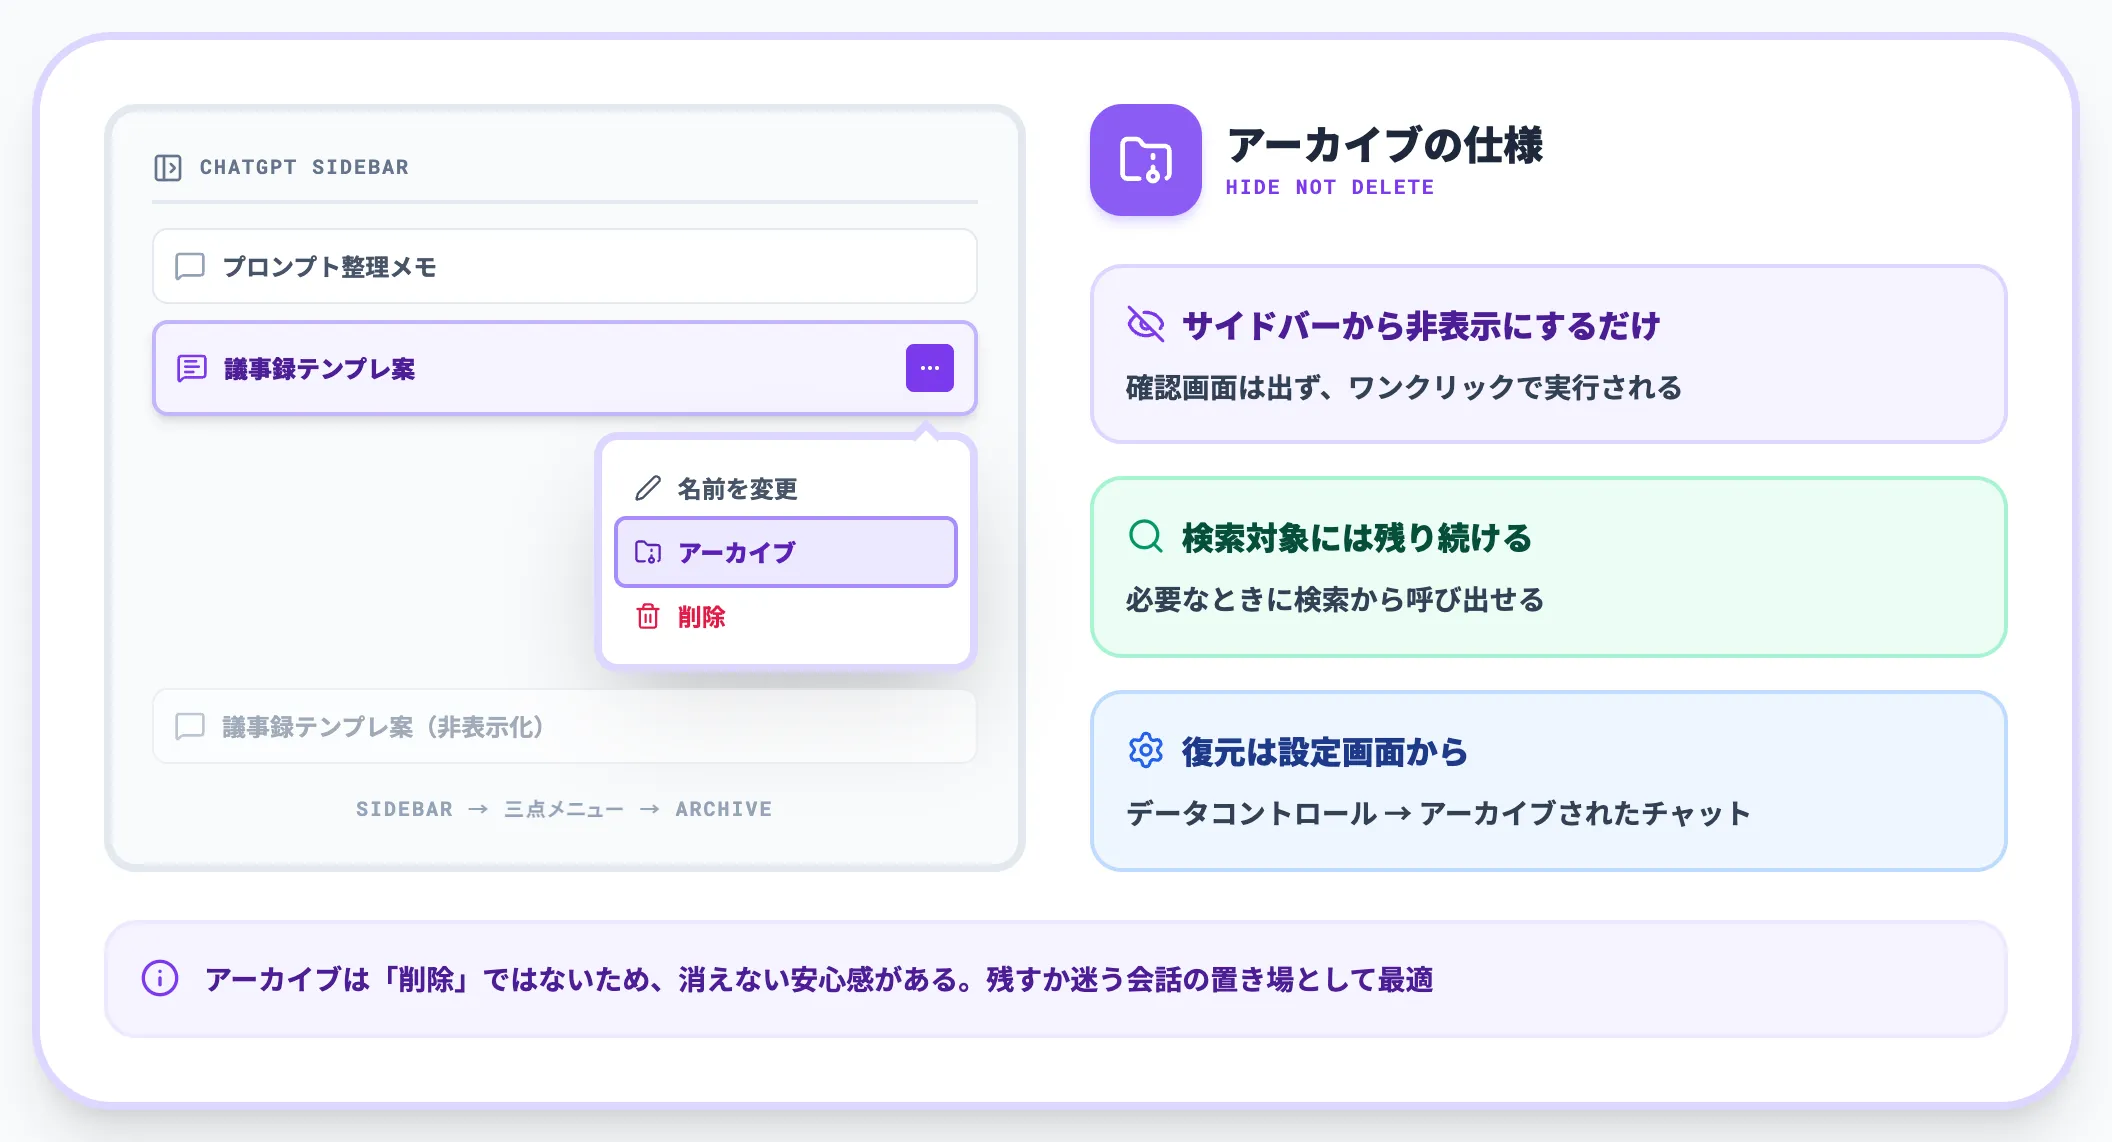Click the SIDEBAR → 三点メニュー → ARCHIVE caption
This screenshot has width=2112, height=1142.
[564, 809]
